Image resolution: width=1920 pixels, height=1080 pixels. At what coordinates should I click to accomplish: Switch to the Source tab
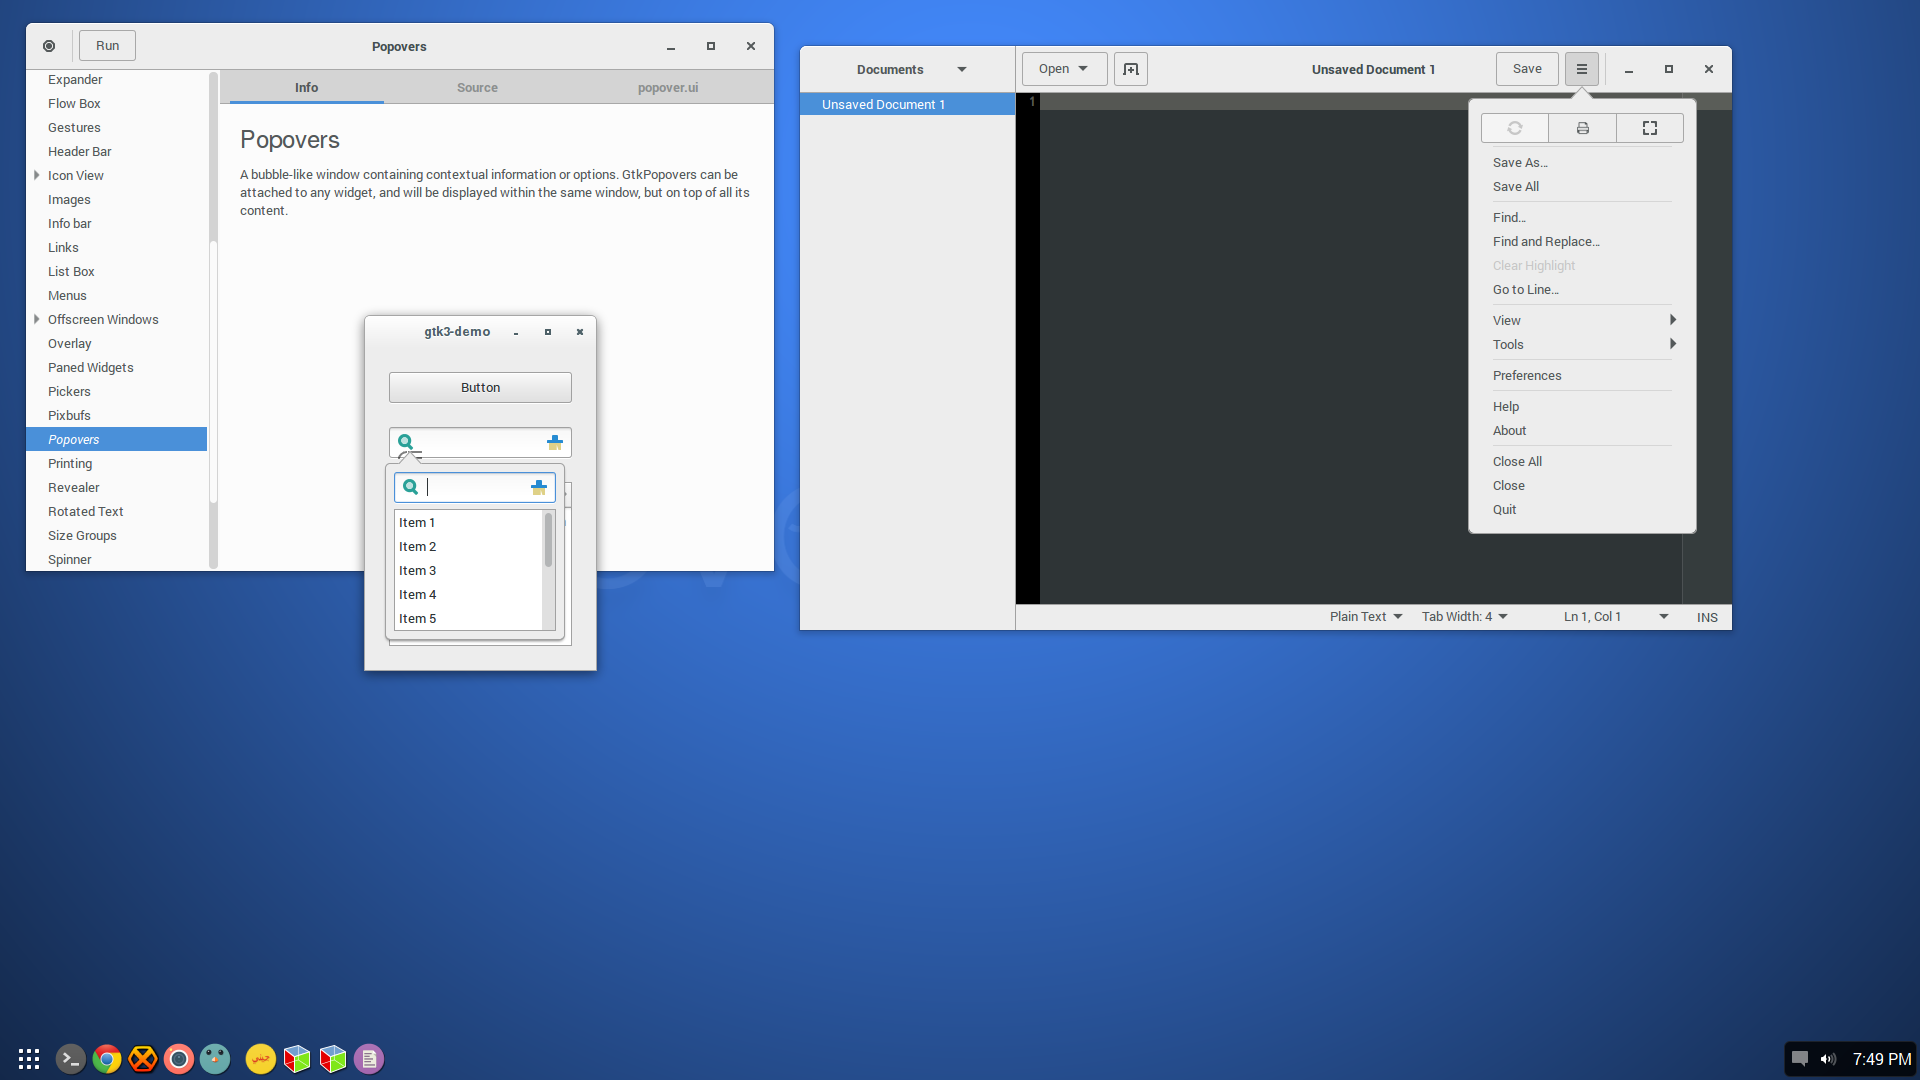pyautogui.click(x=477, y=88)
